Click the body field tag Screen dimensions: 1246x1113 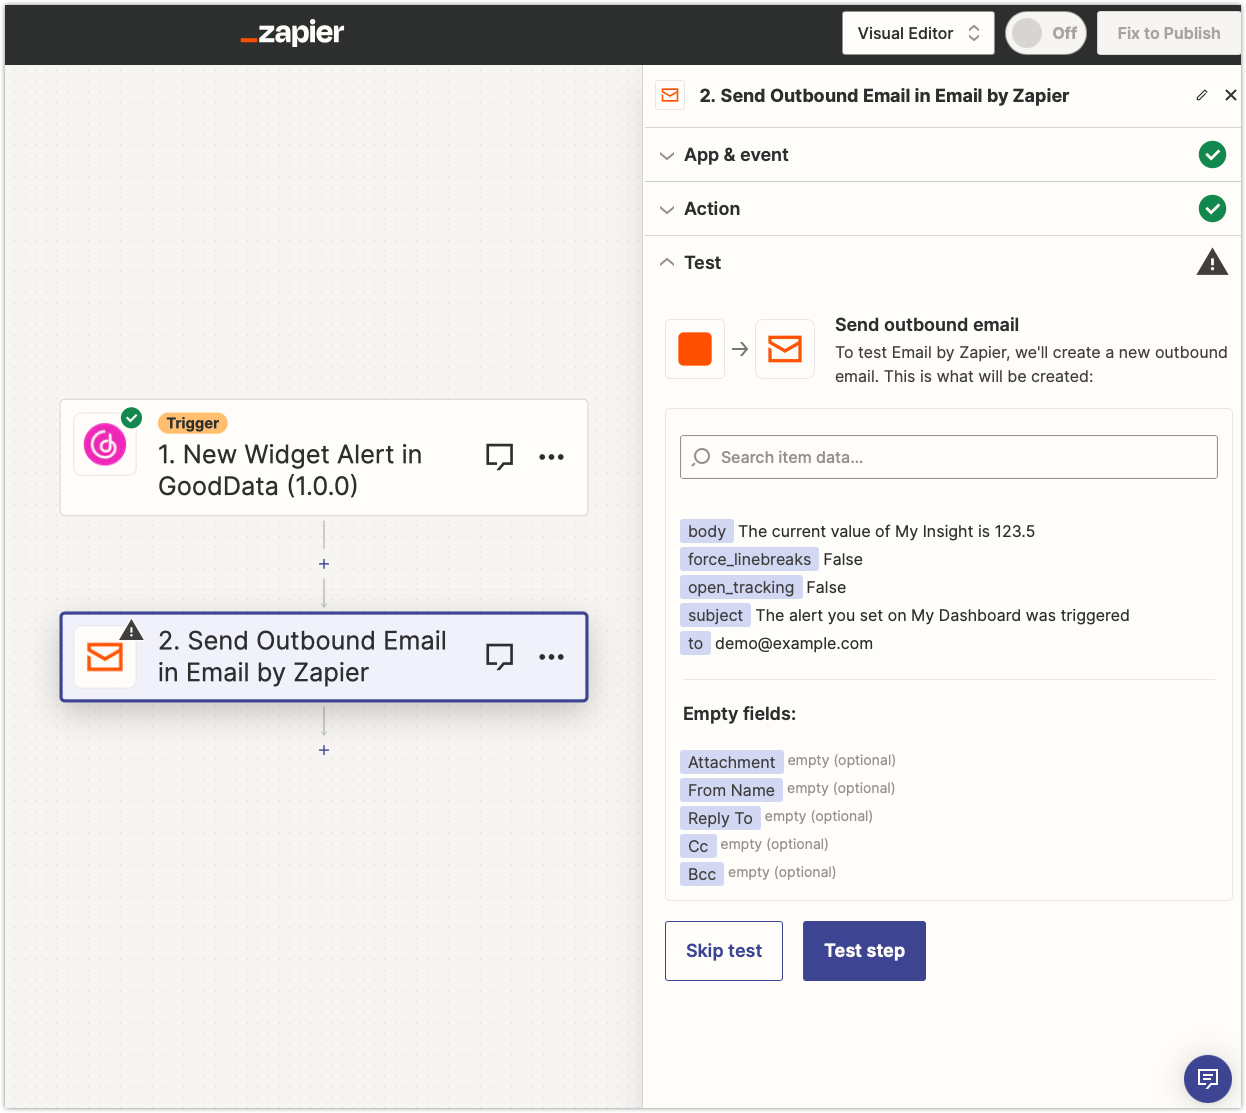click(x=707, y=531)
